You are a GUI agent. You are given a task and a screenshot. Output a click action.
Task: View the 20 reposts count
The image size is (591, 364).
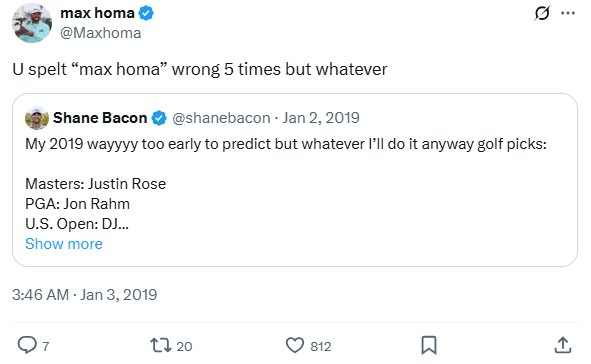click(x=184, y=346)
